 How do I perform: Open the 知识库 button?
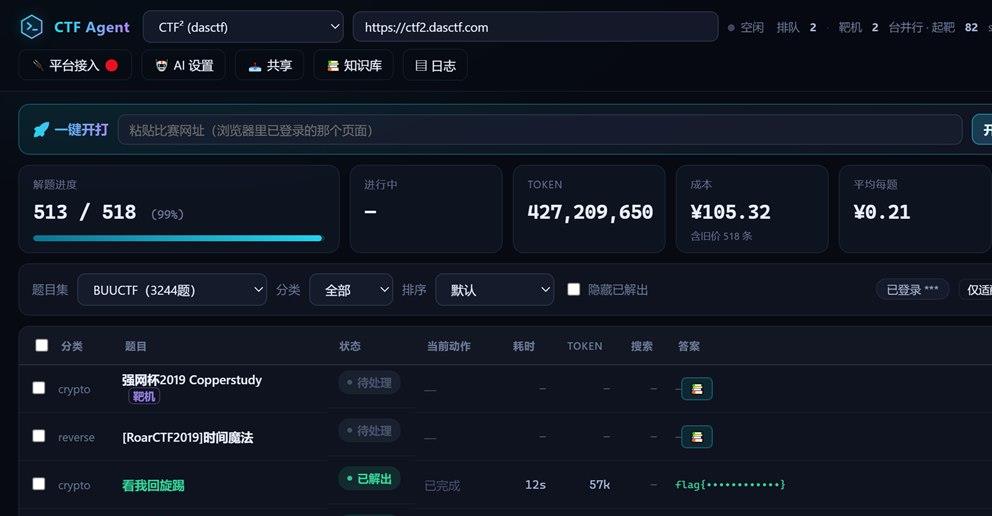tap(354, 65)
